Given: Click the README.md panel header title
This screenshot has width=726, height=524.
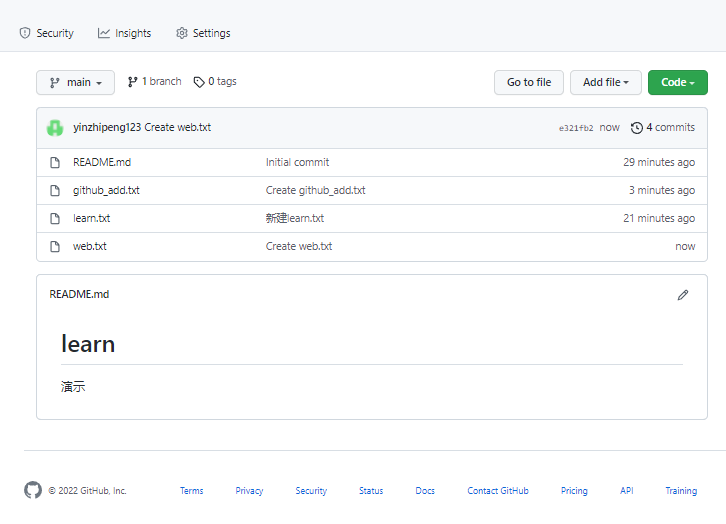Looking at the screenshot, I should click(x=79, y=294).
